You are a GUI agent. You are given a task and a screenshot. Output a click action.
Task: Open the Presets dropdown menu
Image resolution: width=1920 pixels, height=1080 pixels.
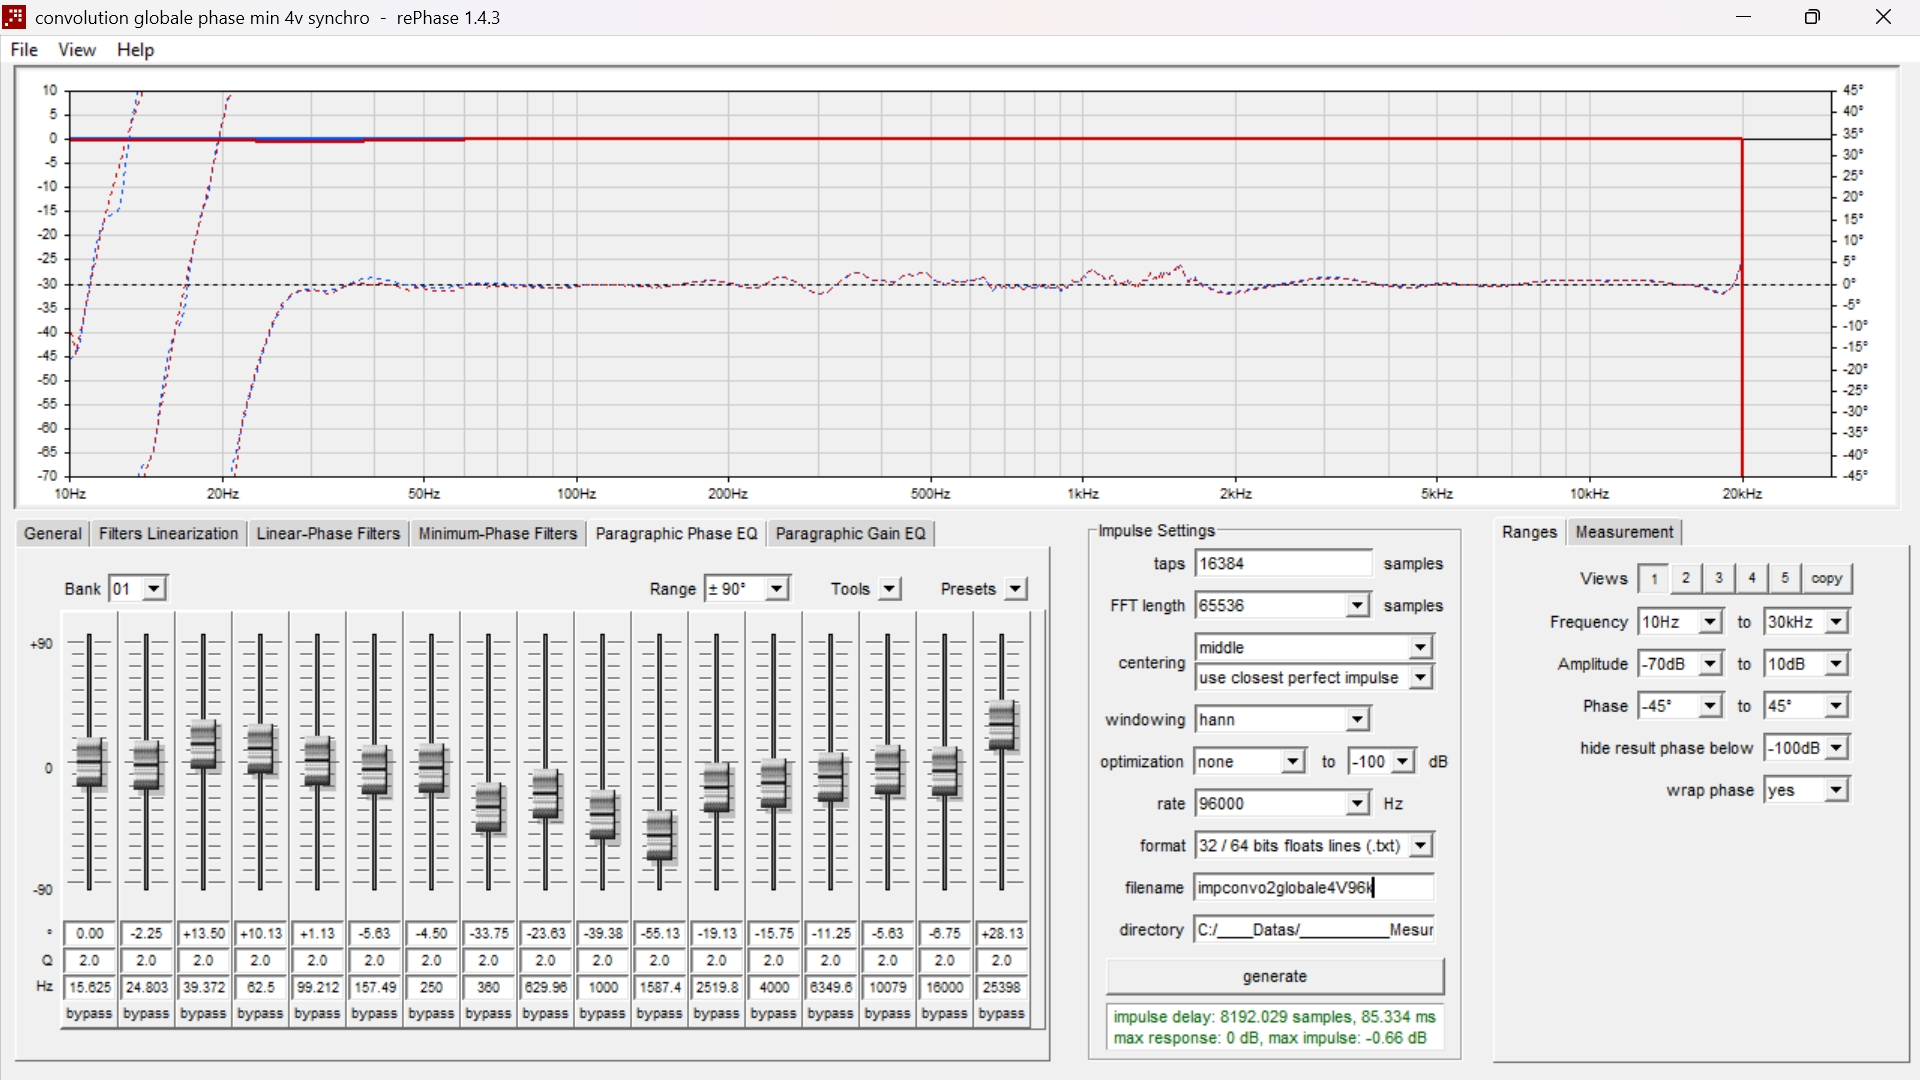984,589
